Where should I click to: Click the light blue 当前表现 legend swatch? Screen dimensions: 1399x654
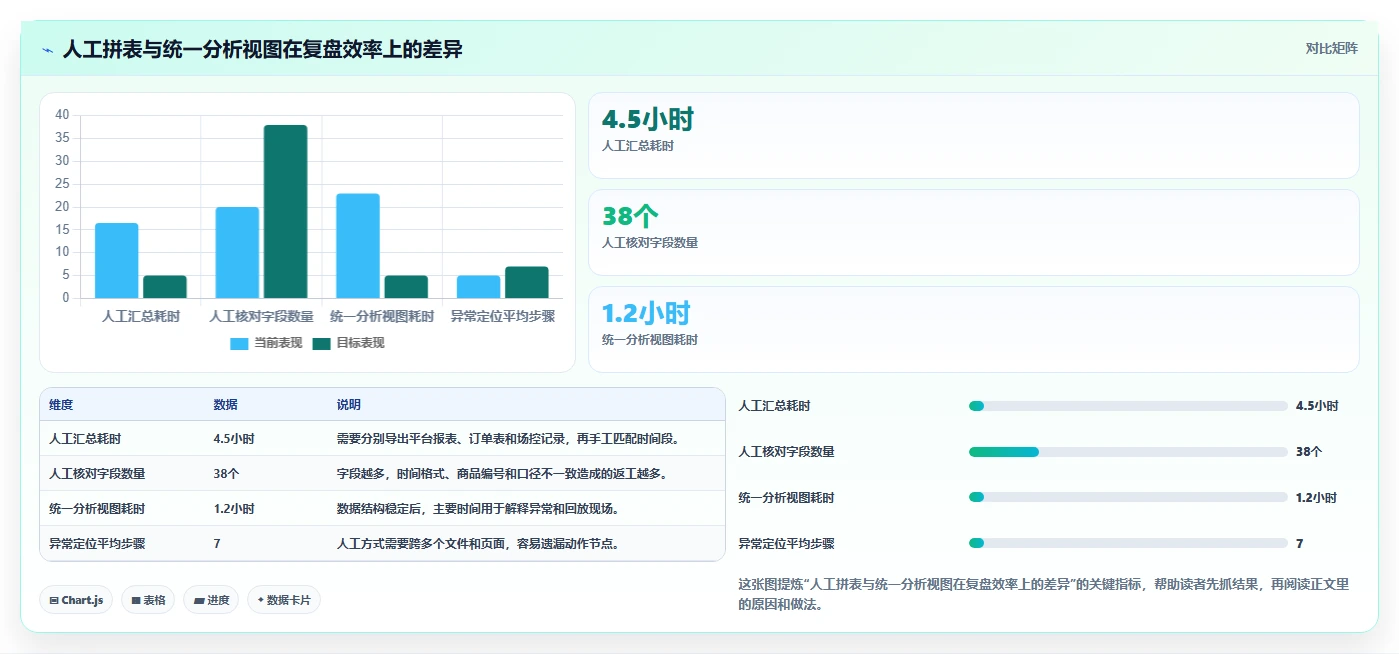(x=239, y=343)
